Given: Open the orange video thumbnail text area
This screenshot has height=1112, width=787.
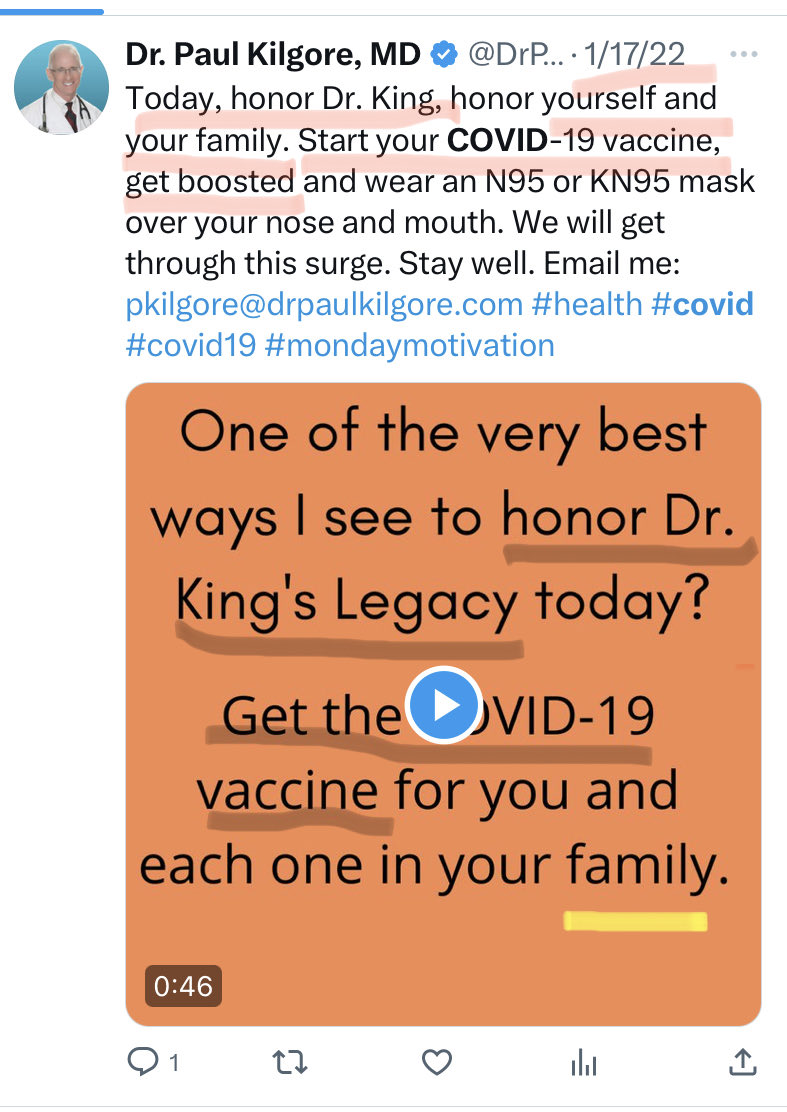Looking at the screenshot, I should [x=443, y=704].
